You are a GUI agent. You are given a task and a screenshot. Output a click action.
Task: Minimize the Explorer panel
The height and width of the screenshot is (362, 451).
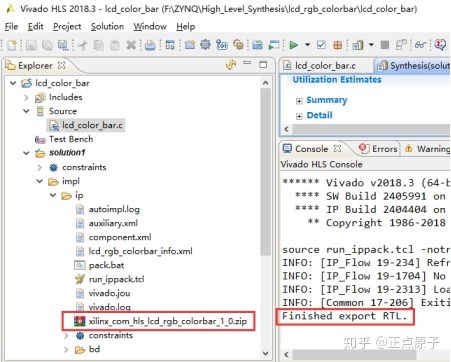[247, 63]
